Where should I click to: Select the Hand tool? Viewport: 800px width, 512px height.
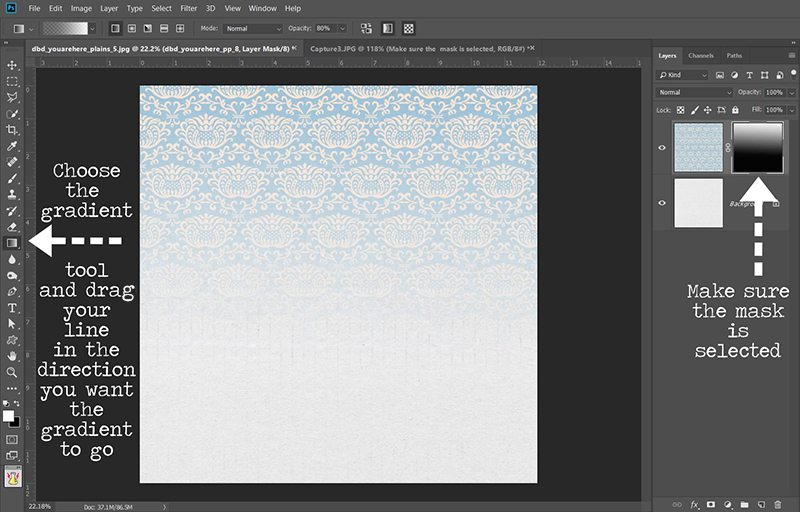[13, 355]
